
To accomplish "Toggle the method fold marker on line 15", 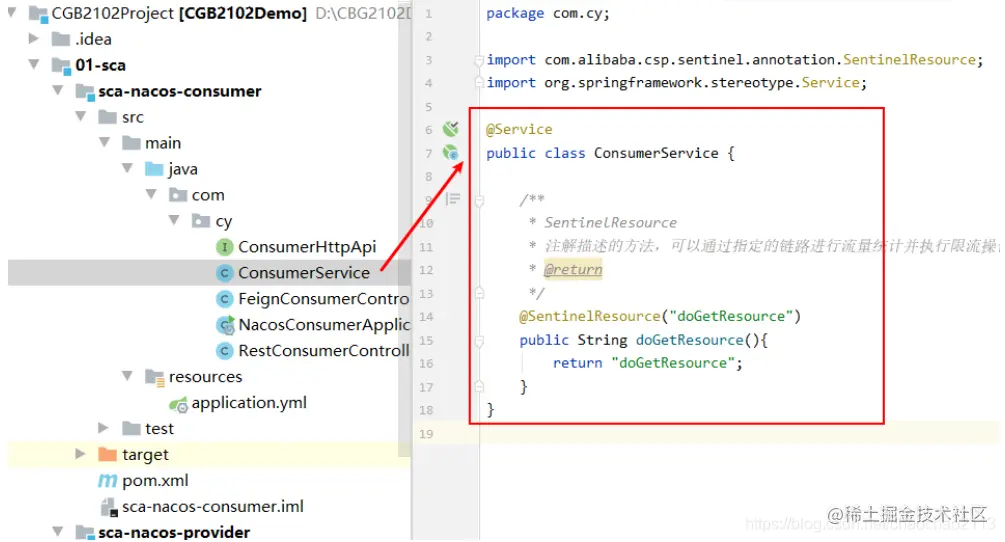I will click(479, 341).
